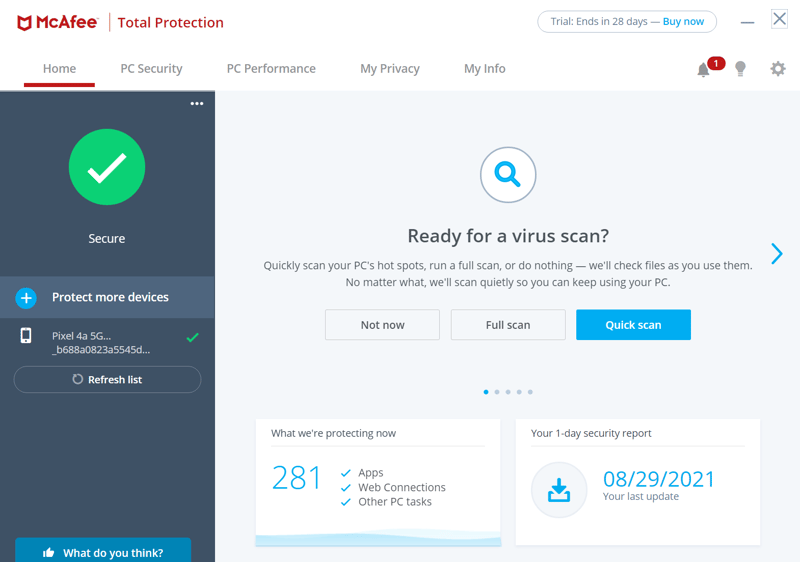Click the thumbs-up feedback icon

tap(48, 552)
